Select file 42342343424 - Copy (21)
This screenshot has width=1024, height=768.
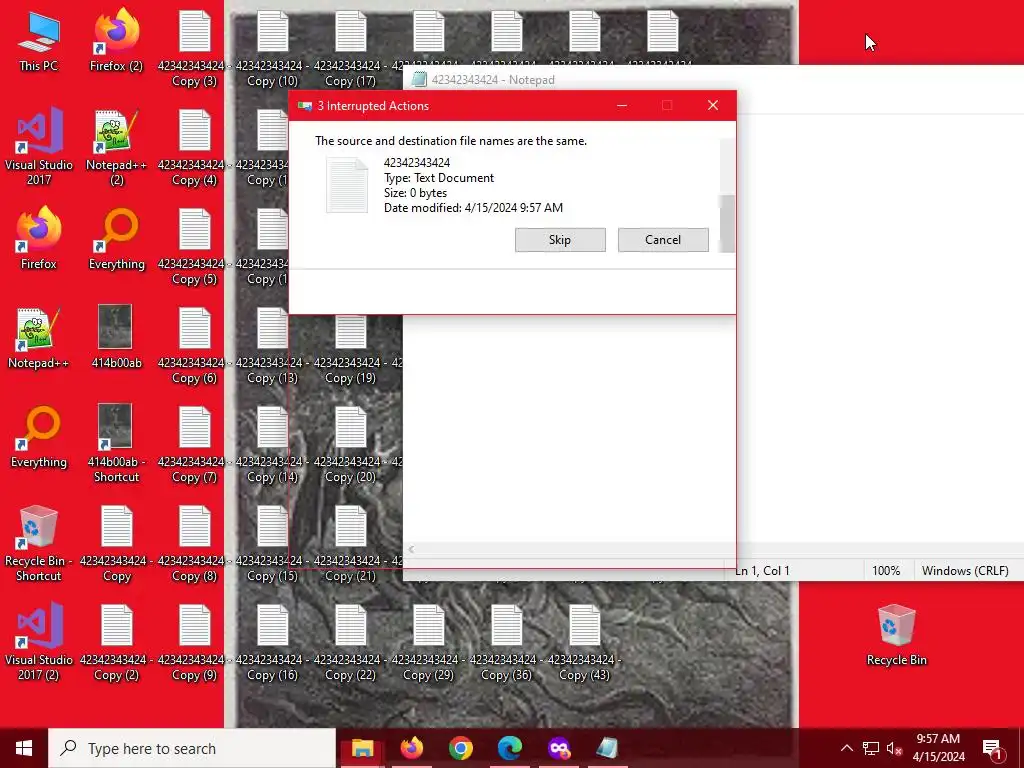[350, 544]
